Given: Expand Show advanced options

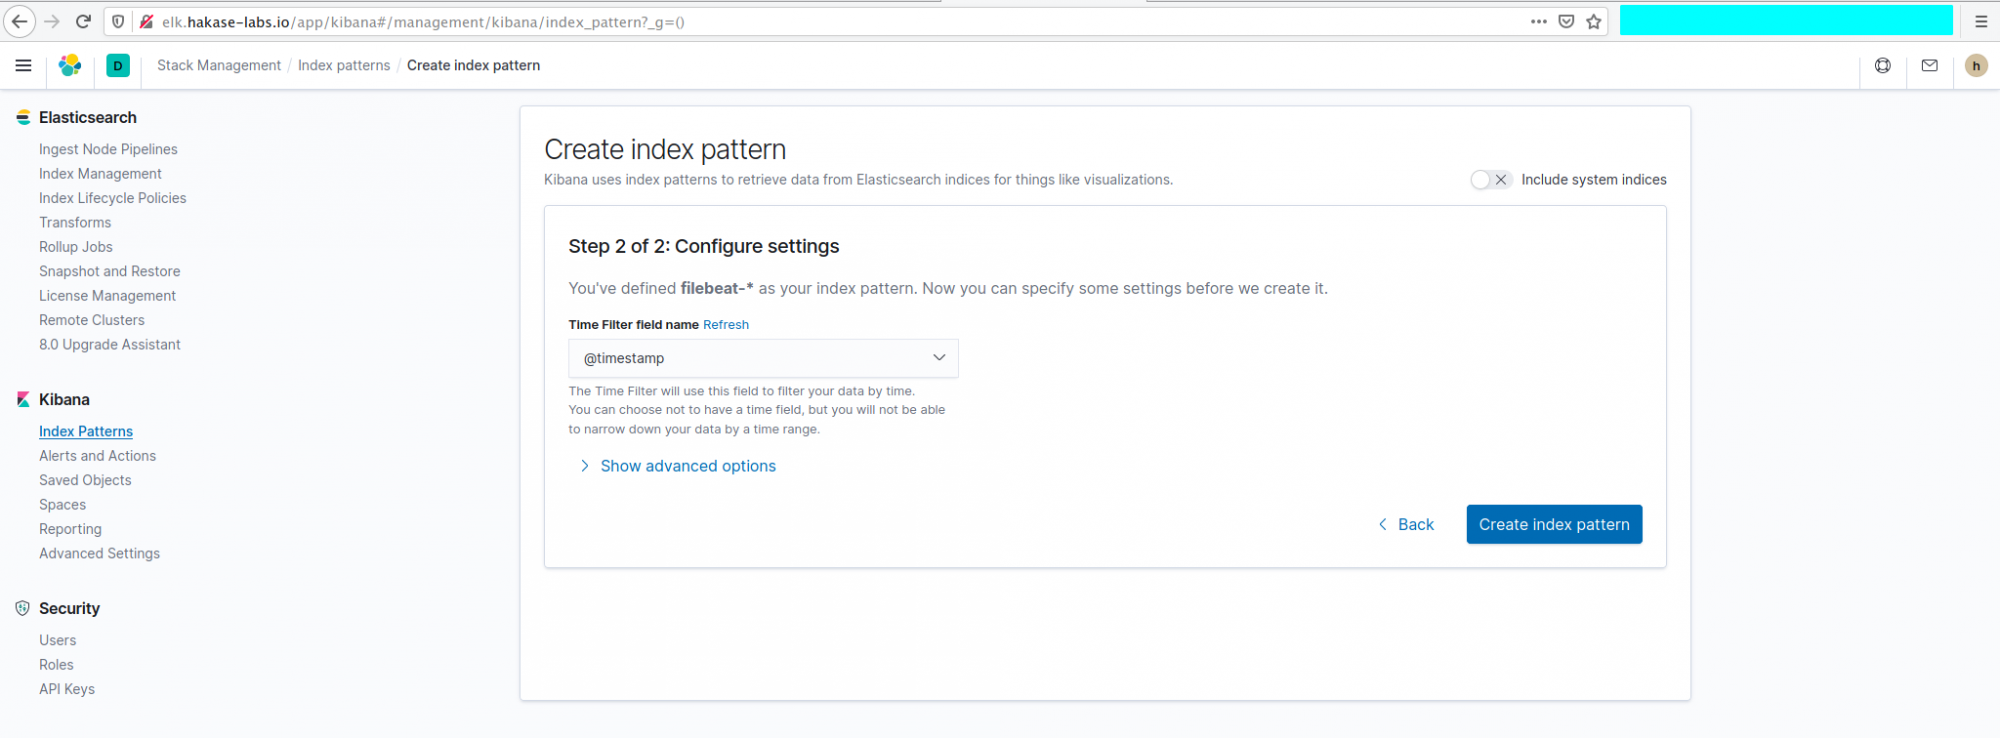Looking at the screenshot, I should tap(677, 466).
